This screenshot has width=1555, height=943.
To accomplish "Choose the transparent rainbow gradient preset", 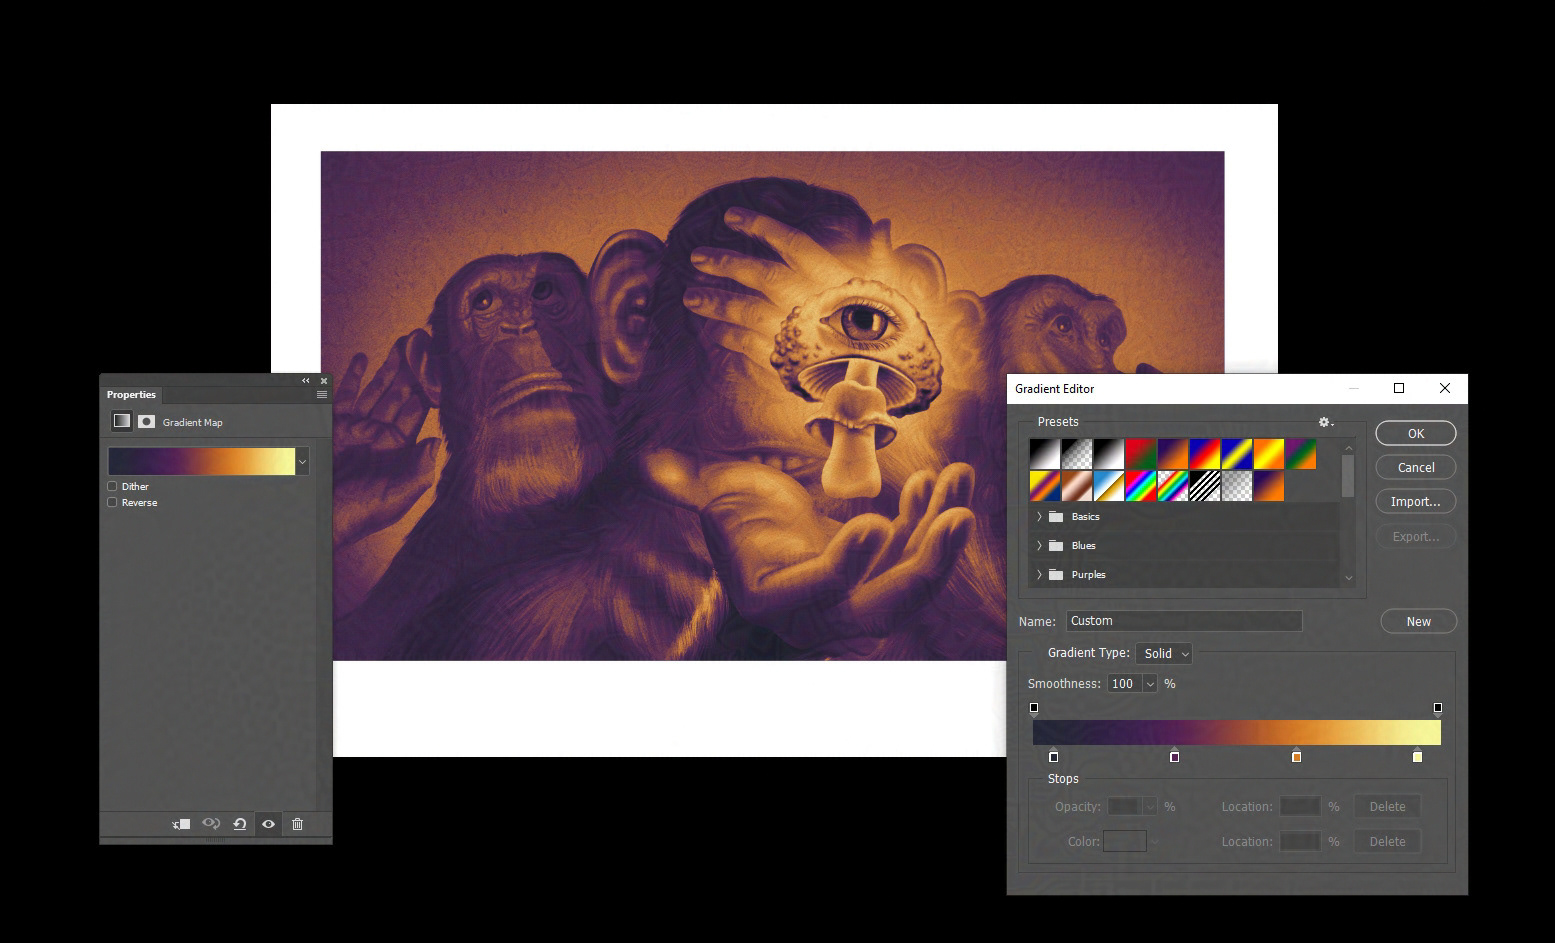I will click(1173, 486).
